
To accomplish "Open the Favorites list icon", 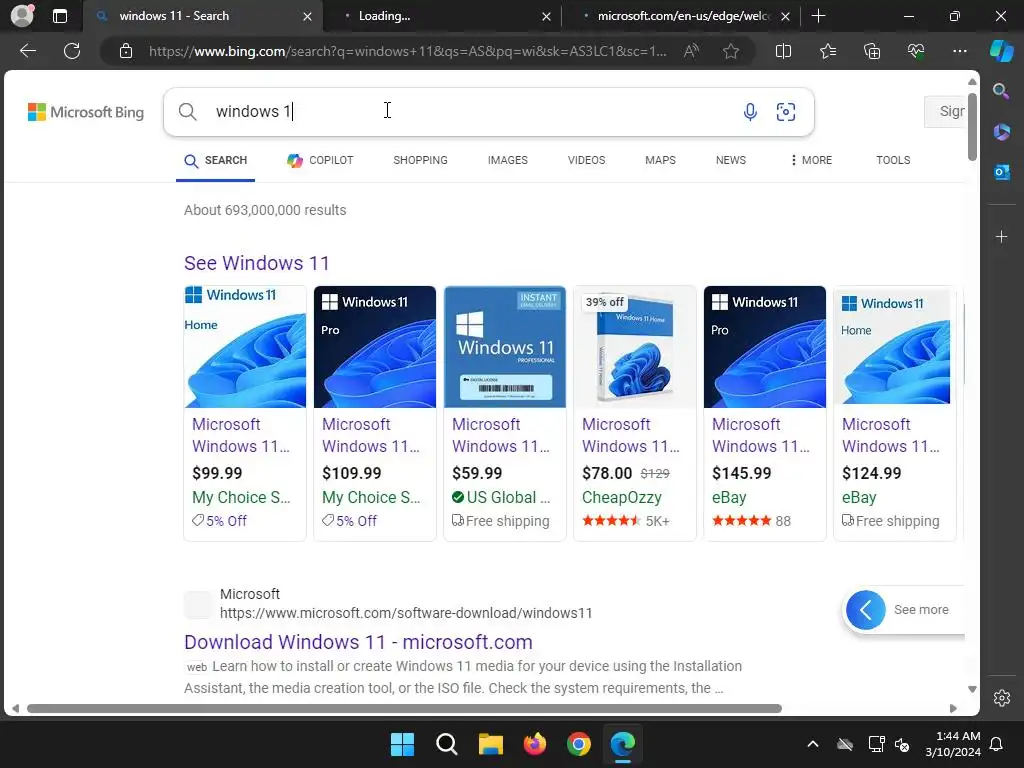I will pos(827,51).
